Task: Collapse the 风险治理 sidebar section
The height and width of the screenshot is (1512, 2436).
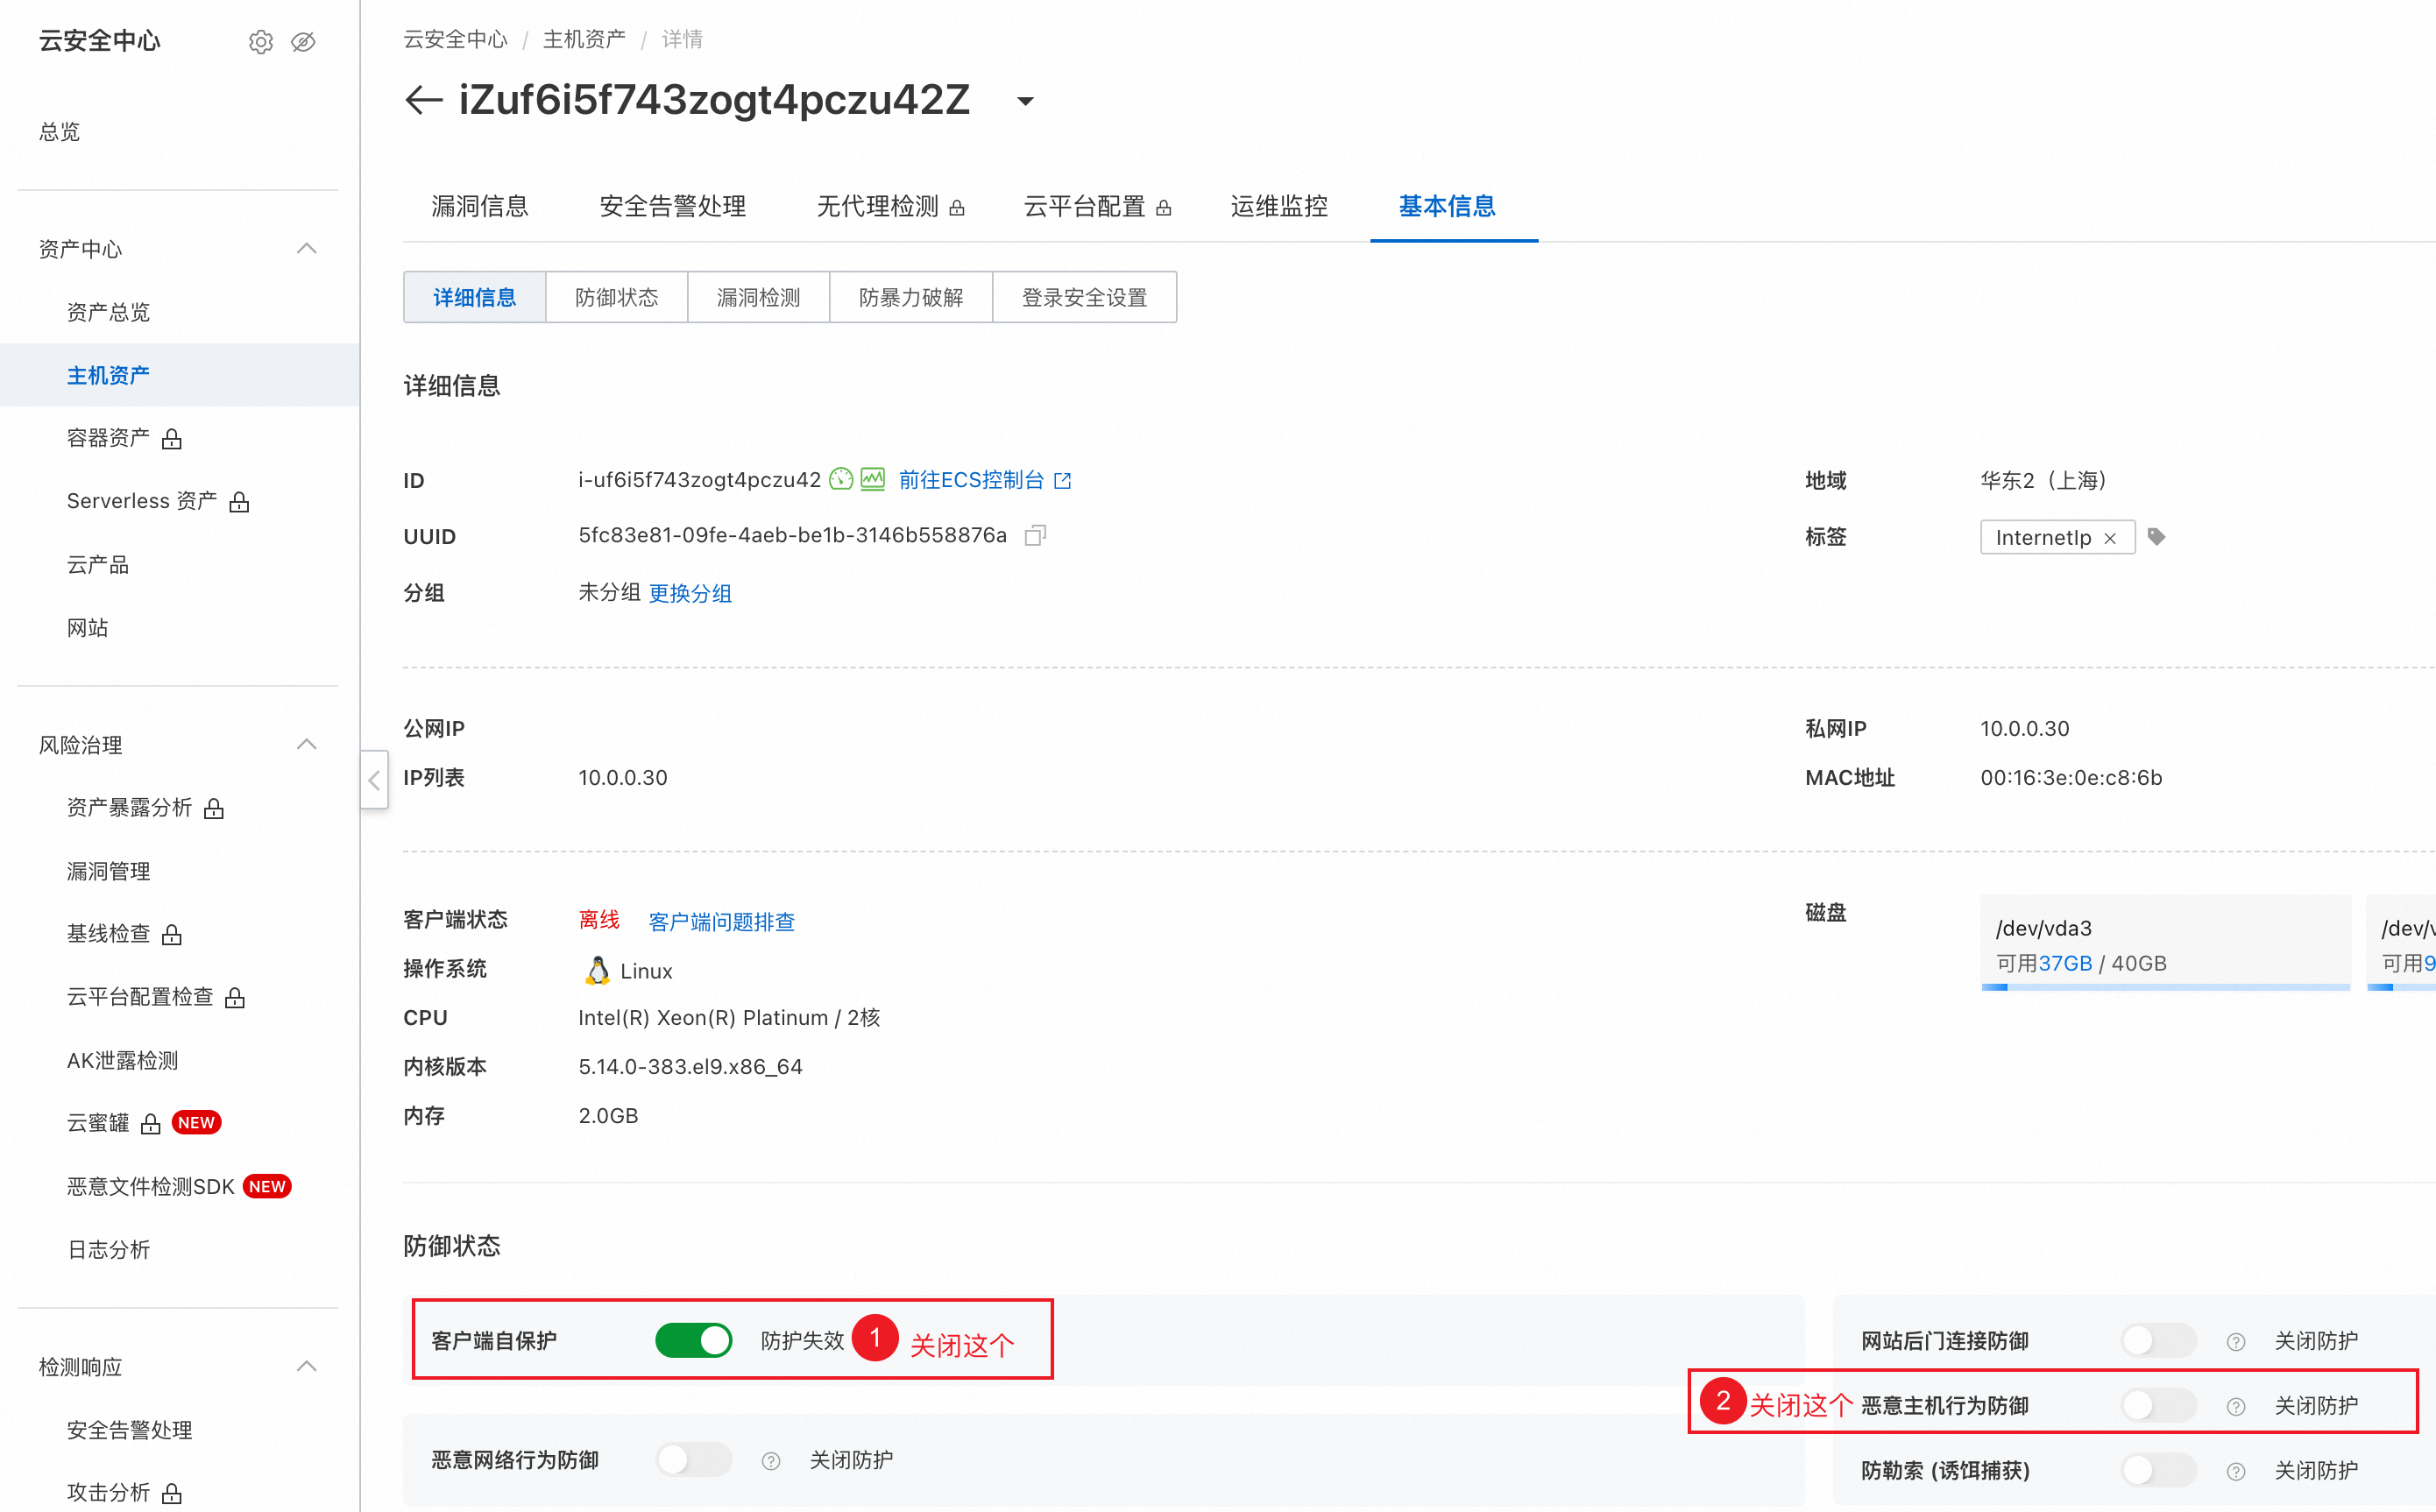Action: 307,744
